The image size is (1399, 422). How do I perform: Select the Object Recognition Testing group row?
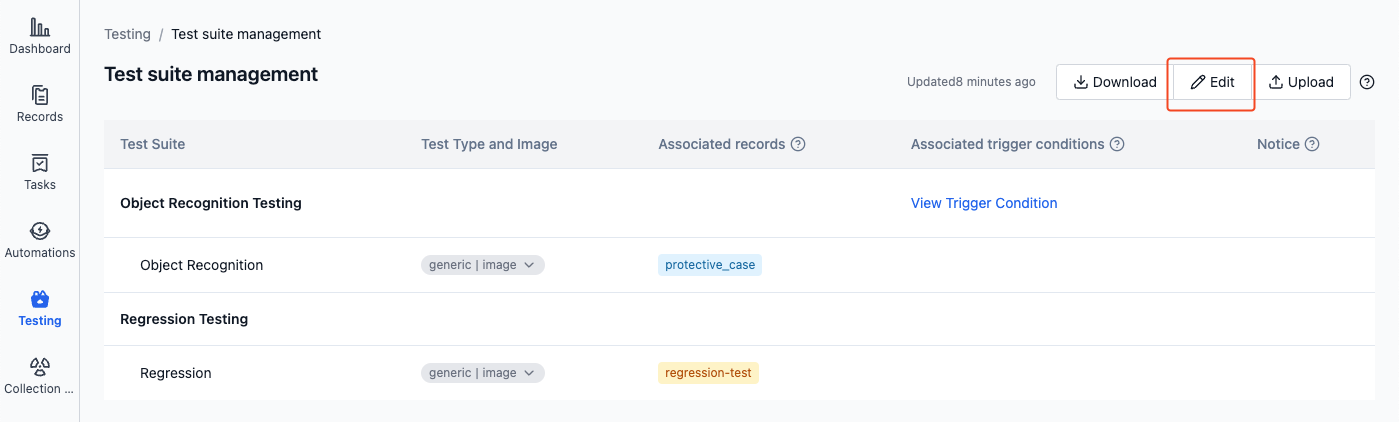pos(739,203)
